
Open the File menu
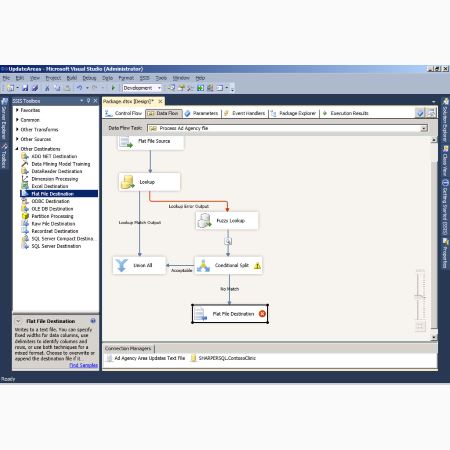[x=6, y=78]
